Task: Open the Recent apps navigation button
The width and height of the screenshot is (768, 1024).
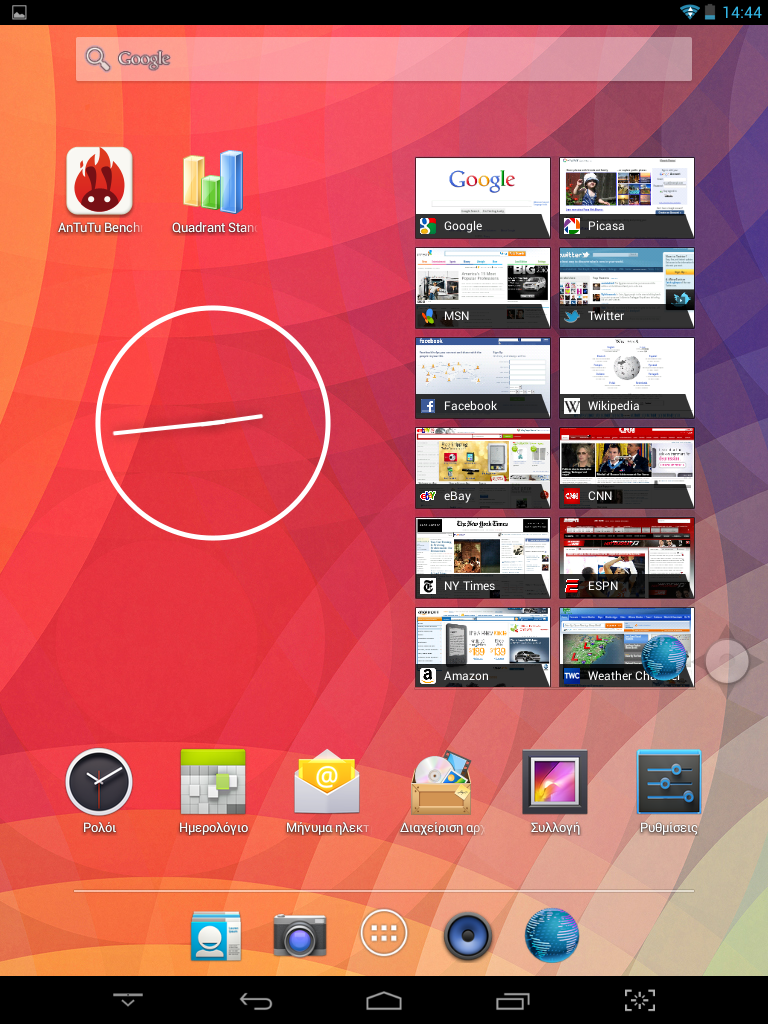Action: click(x=513, y=1000)
